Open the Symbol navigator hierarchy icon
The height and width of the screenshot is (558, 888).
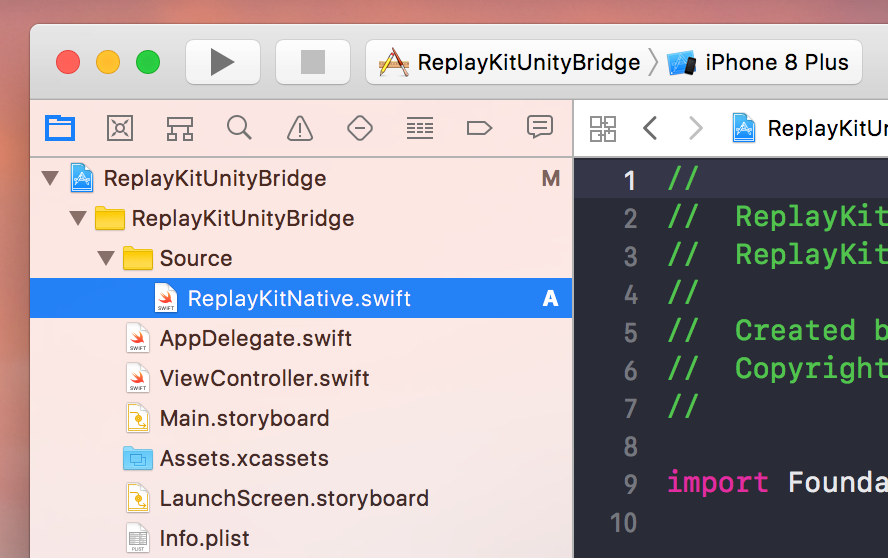pyautogui.click(x=180, y=129)
